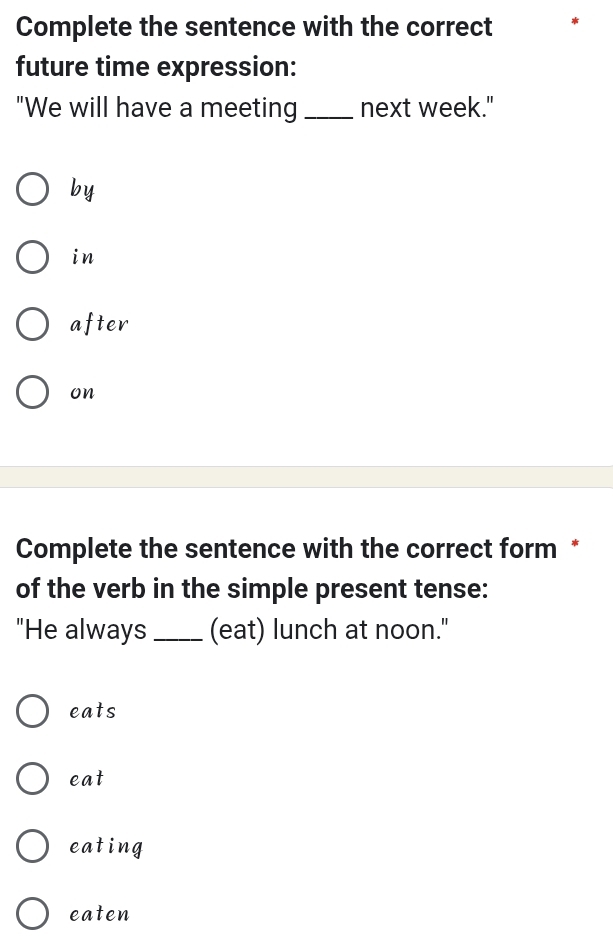Click the 'eats' answer label text

(93, 711)
